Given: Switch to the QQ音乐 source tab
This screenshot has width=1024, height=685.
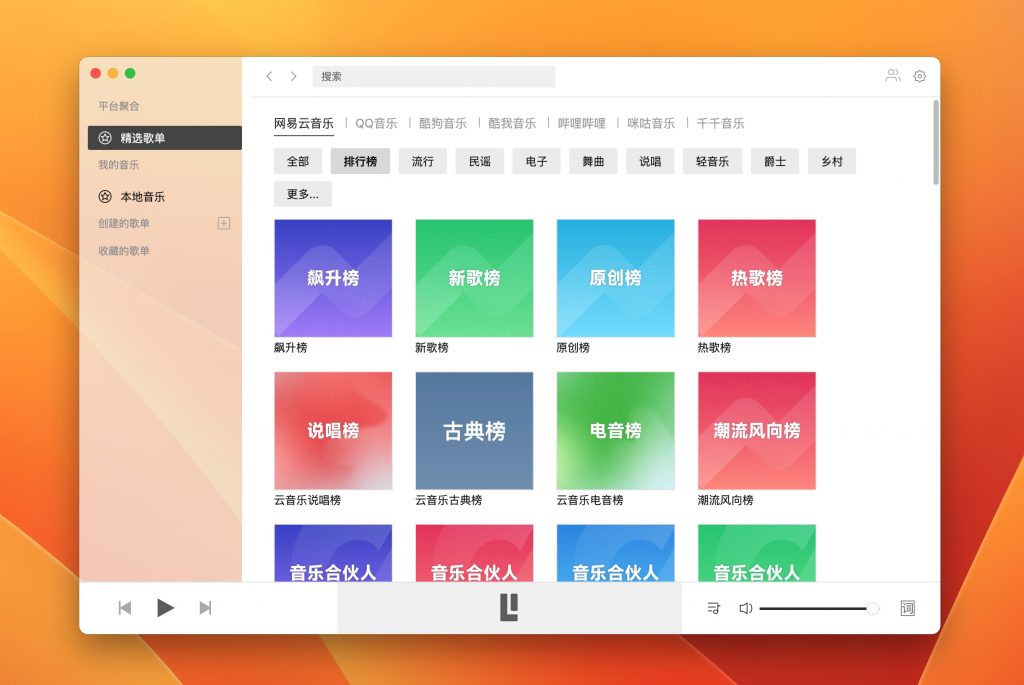Looking at the screenshot, I should [x=374, y=121].
